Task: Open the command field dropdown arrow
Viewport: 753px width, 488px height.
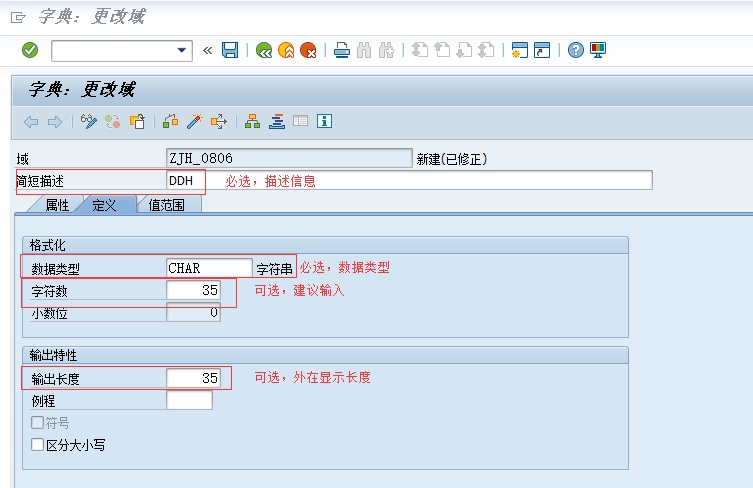Action: 182,50
